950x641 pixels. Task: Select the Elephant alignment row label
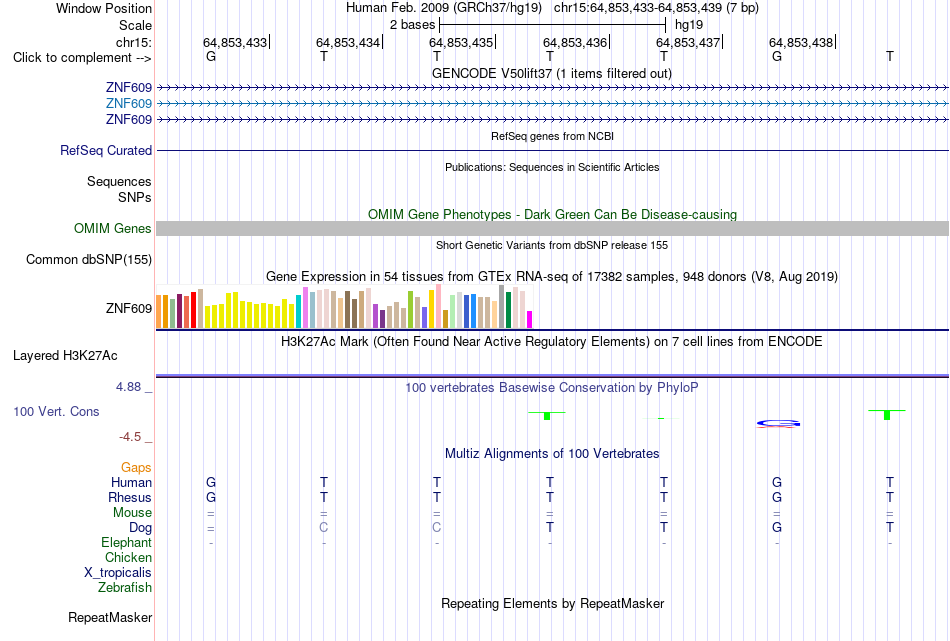126,542
